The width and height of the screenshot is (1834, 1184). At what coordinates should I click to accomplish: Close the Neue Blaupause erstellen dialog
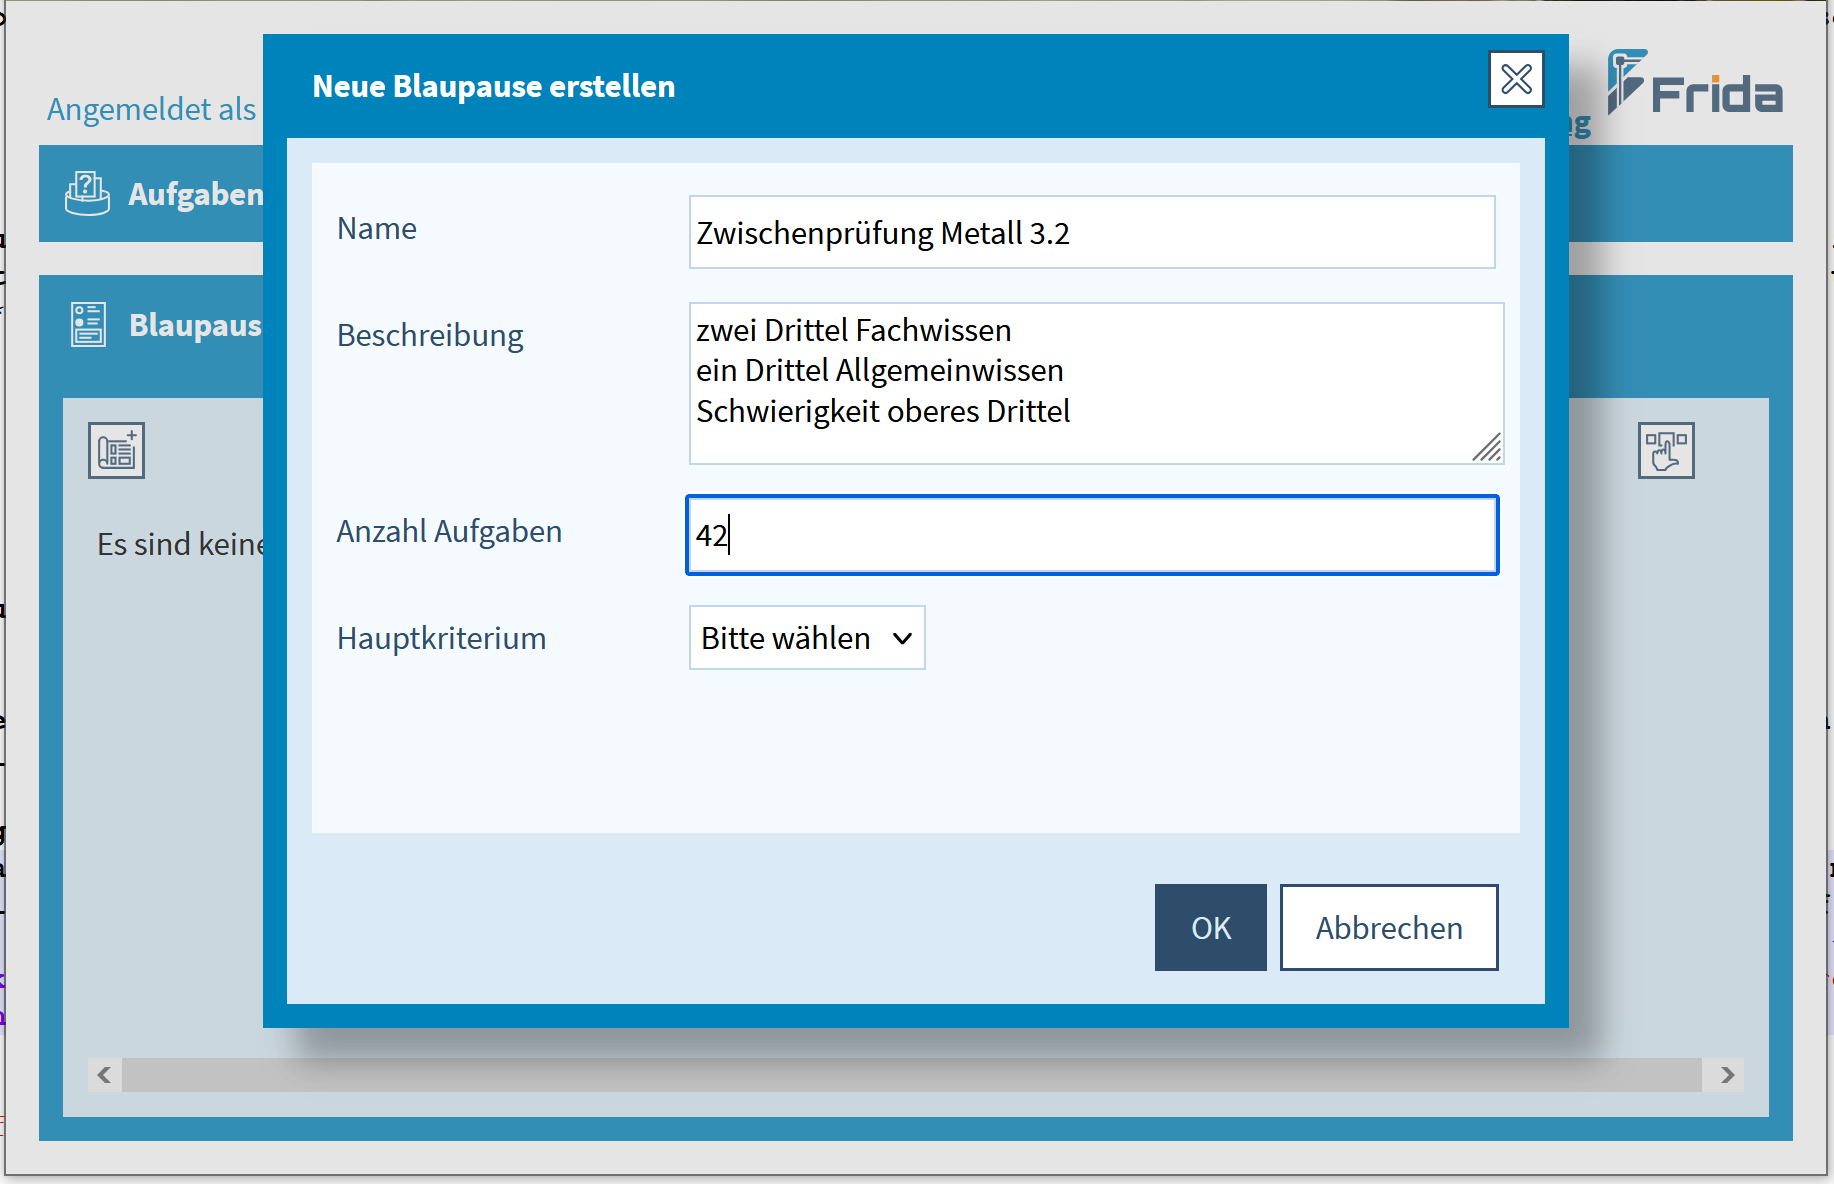[x=1515, y=79]
